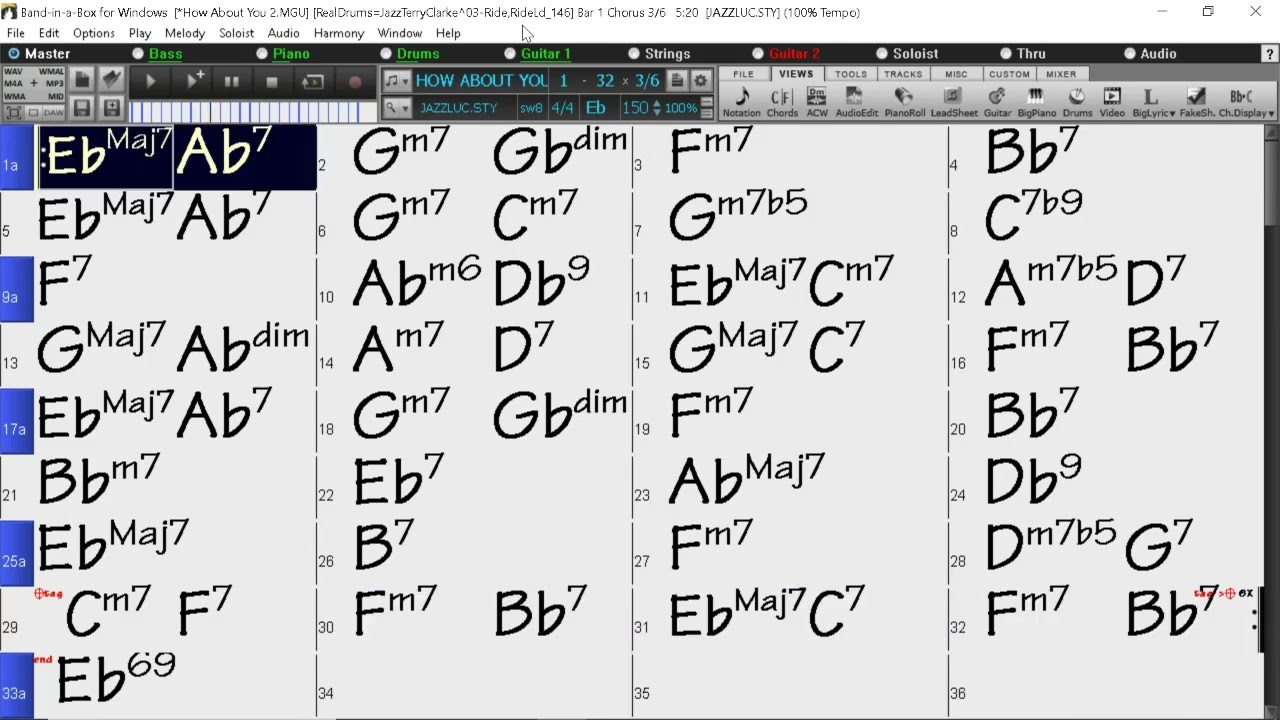The height and width of the screenshot is (720, 1280).
Task: Open the Melody menu
Action: tap(185, 33)
